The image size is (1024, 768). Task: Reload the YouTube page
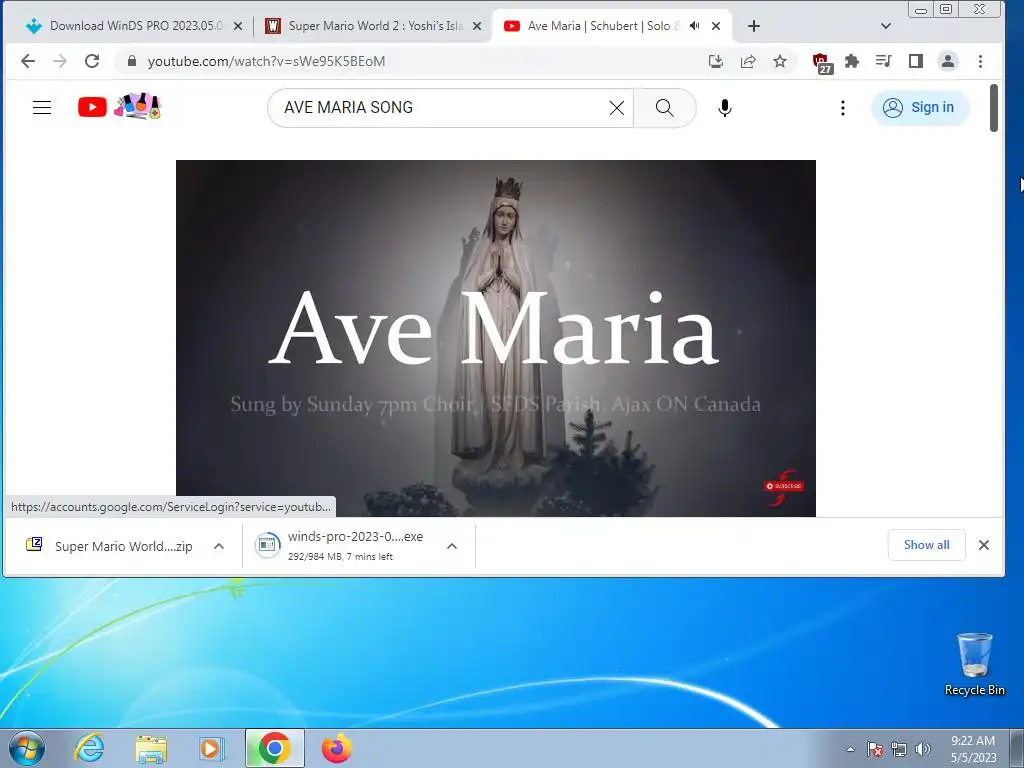tap(92, 61)
